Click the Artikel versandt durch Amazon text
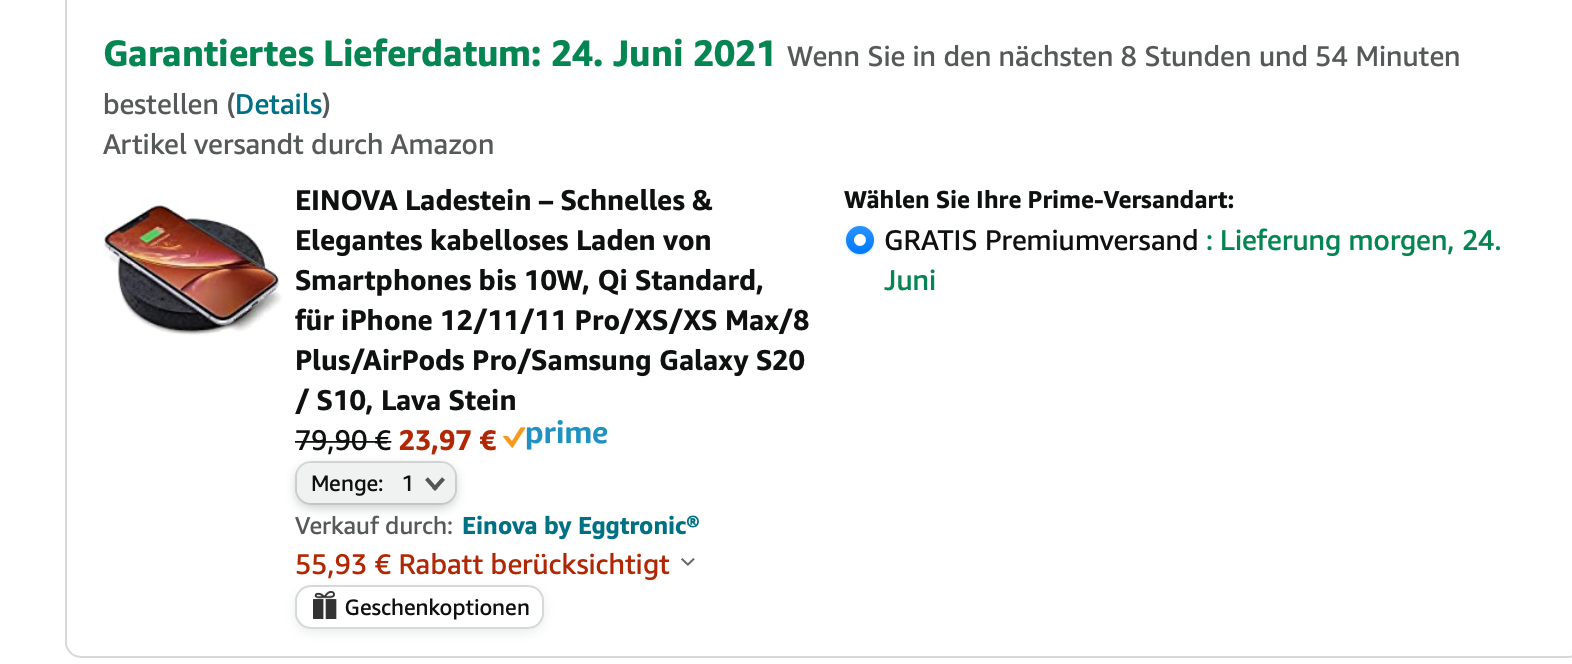 coord(298,145)
